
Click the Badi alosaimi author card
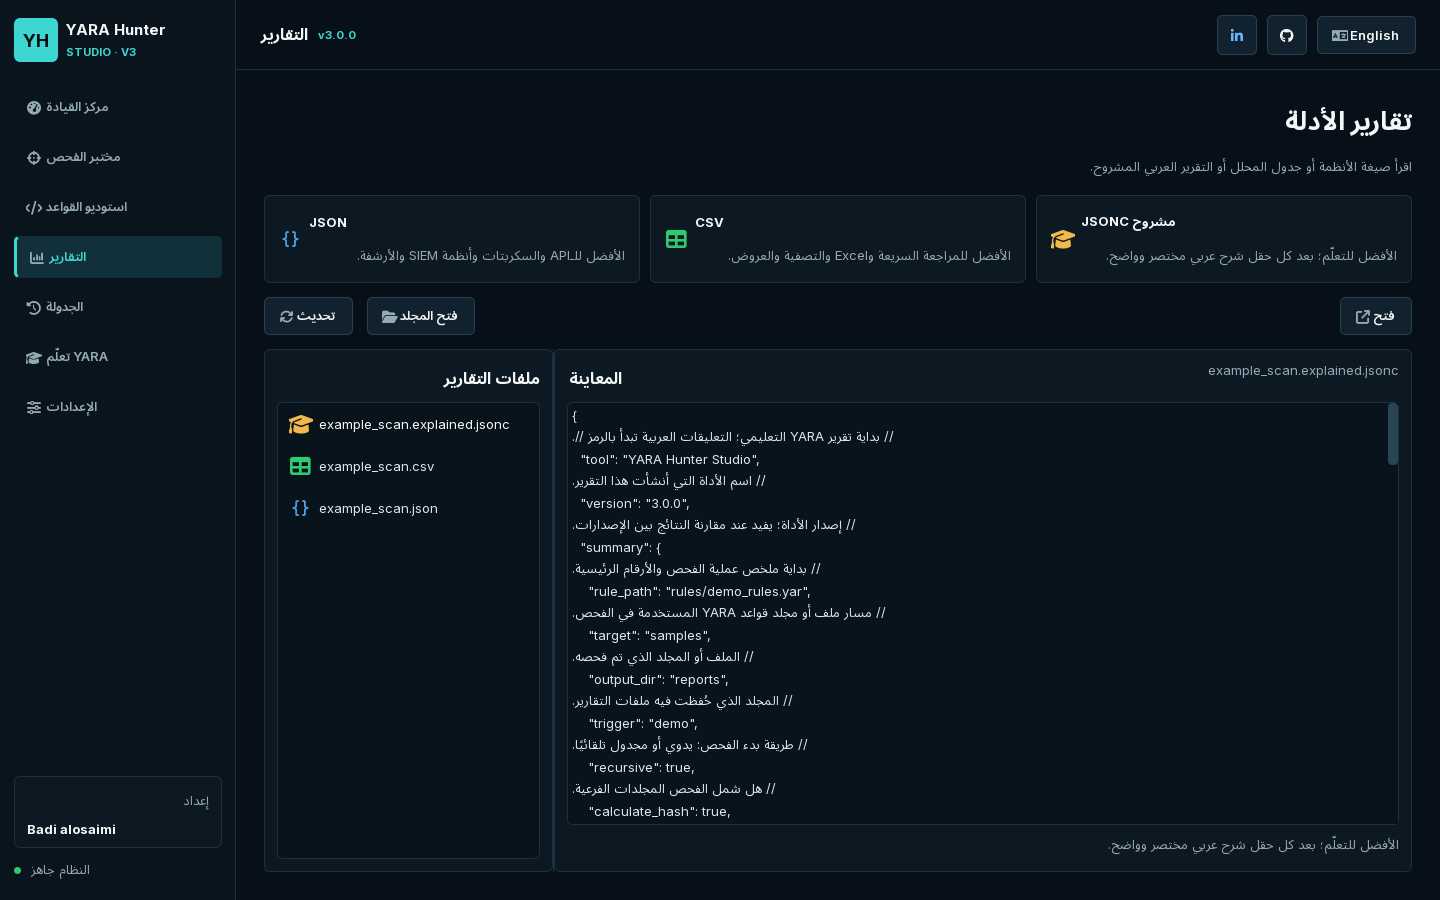point(118,812)
